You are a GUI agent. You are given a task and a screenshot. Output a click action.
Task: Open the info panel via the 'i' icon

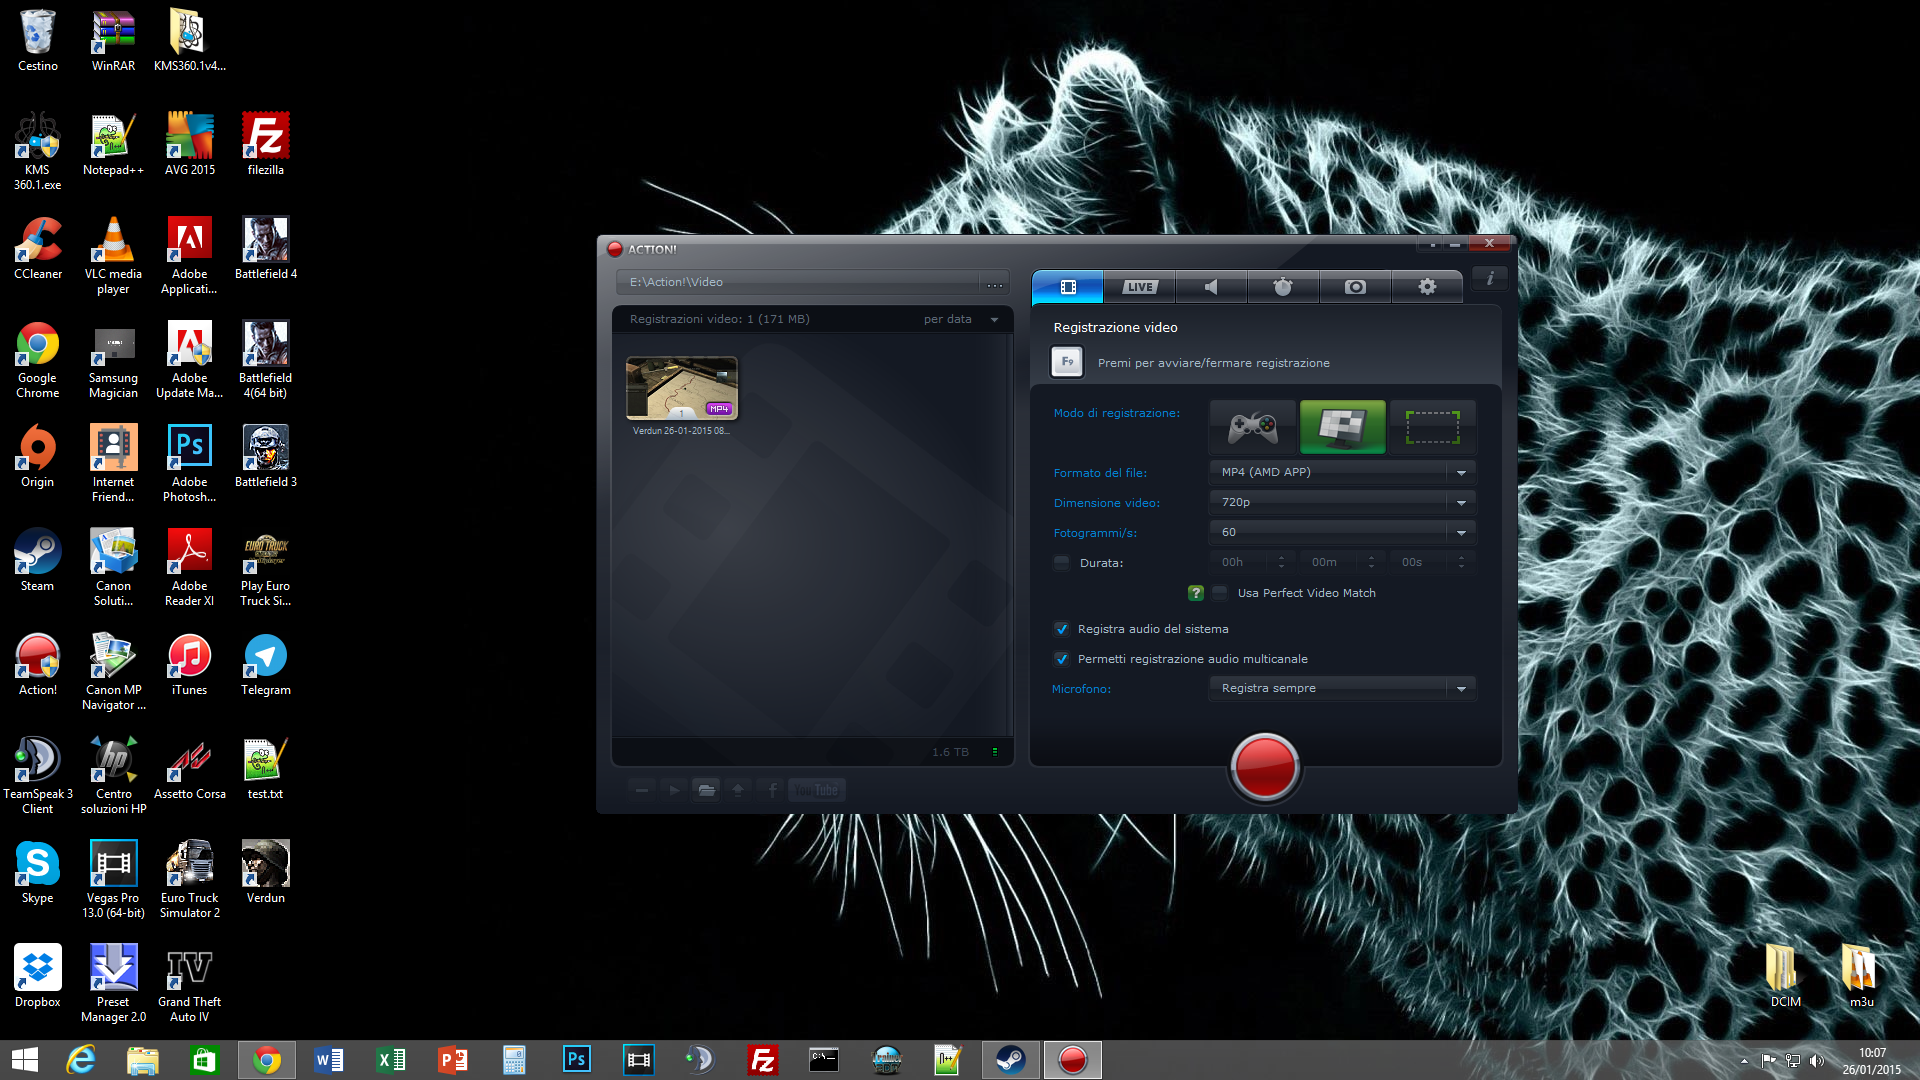1489,280
